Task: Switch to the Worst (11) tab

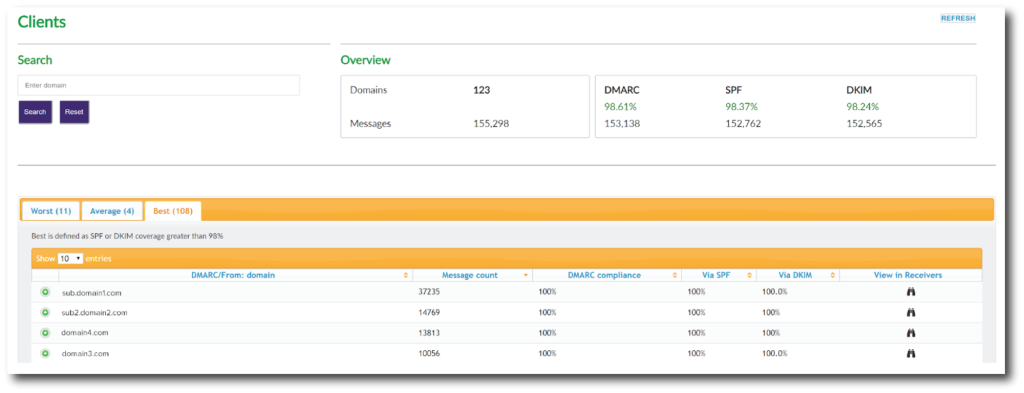Action: click(x=51, y=211)
